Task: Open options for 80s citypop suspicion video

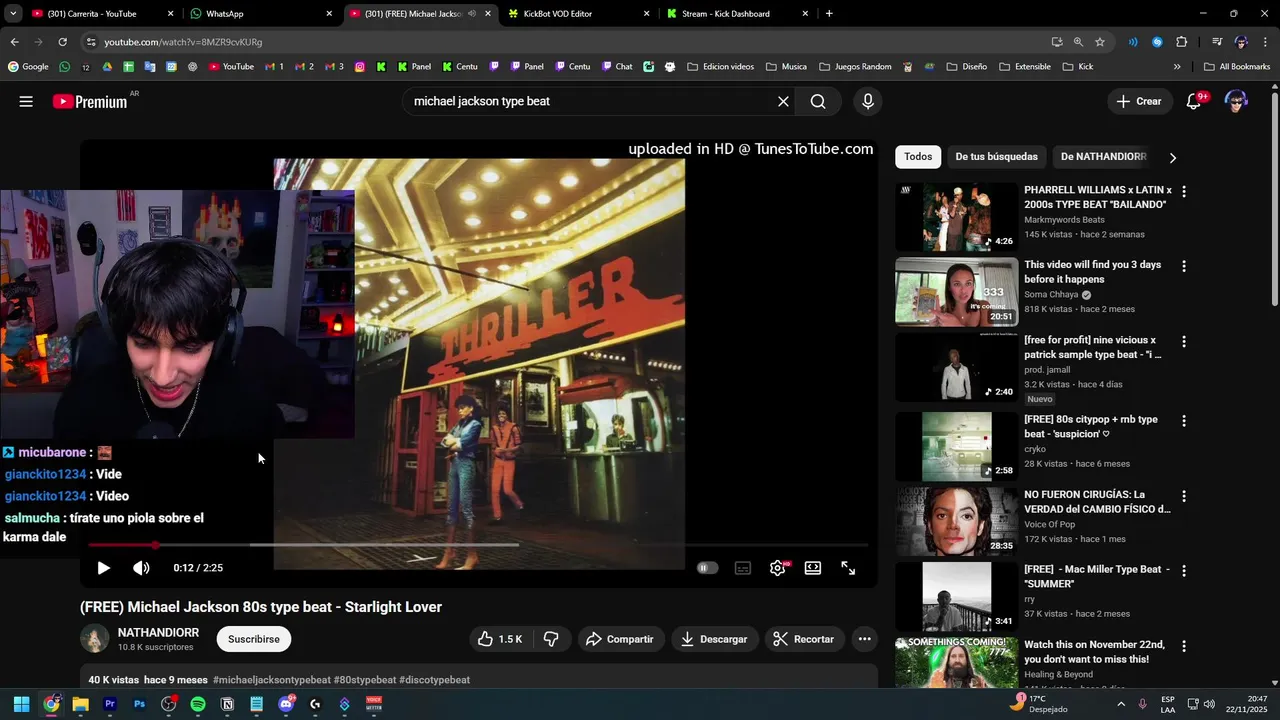Action: click(x=1184, y=421)
